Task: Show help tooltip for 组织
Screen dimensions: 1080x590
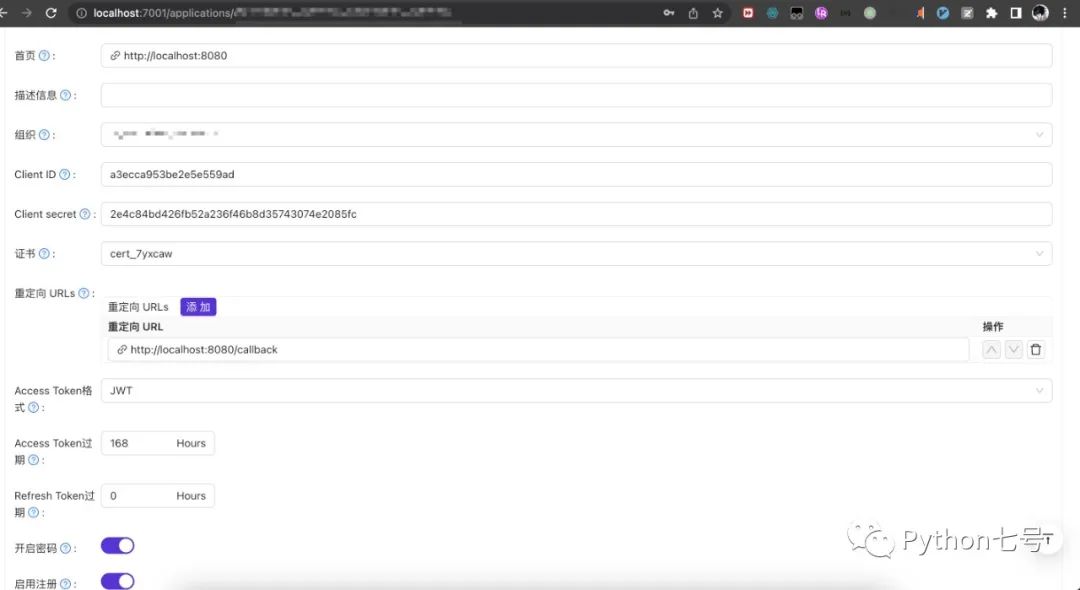Action: coord(44,135)
